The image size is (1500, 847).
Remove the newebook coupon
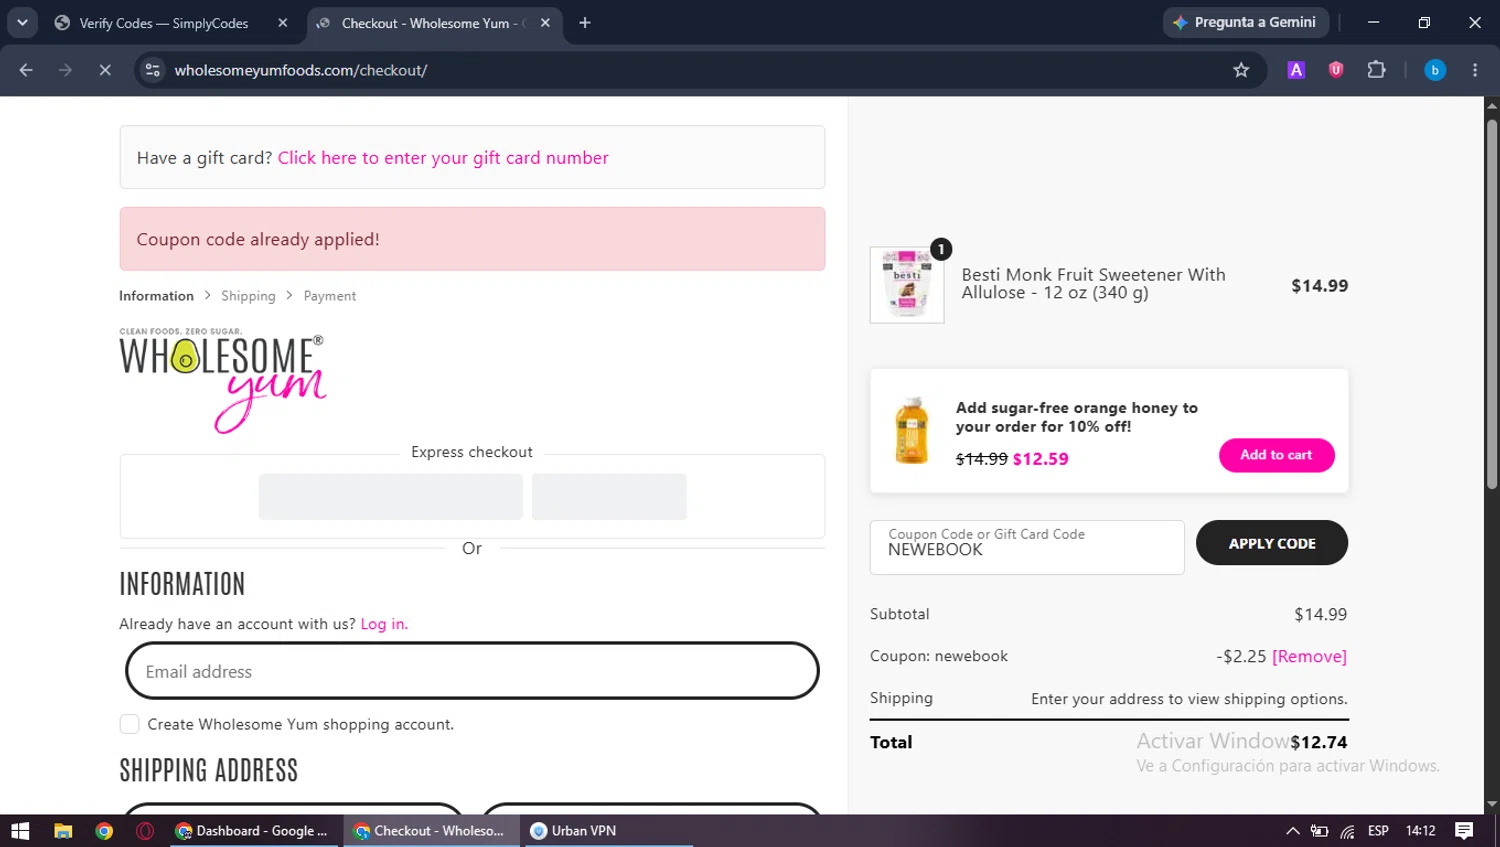1309,656
